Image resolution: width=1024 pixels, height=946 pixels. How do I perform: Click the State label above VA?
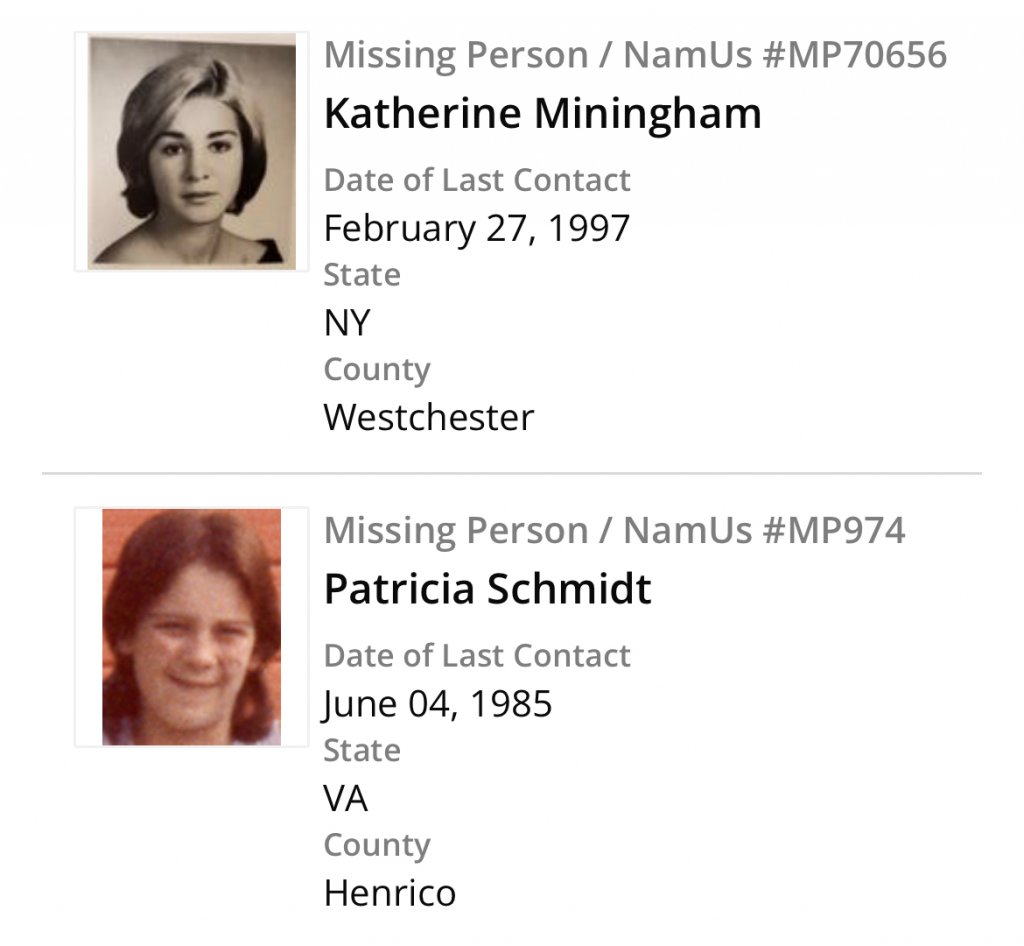click(x=361, y=750)
